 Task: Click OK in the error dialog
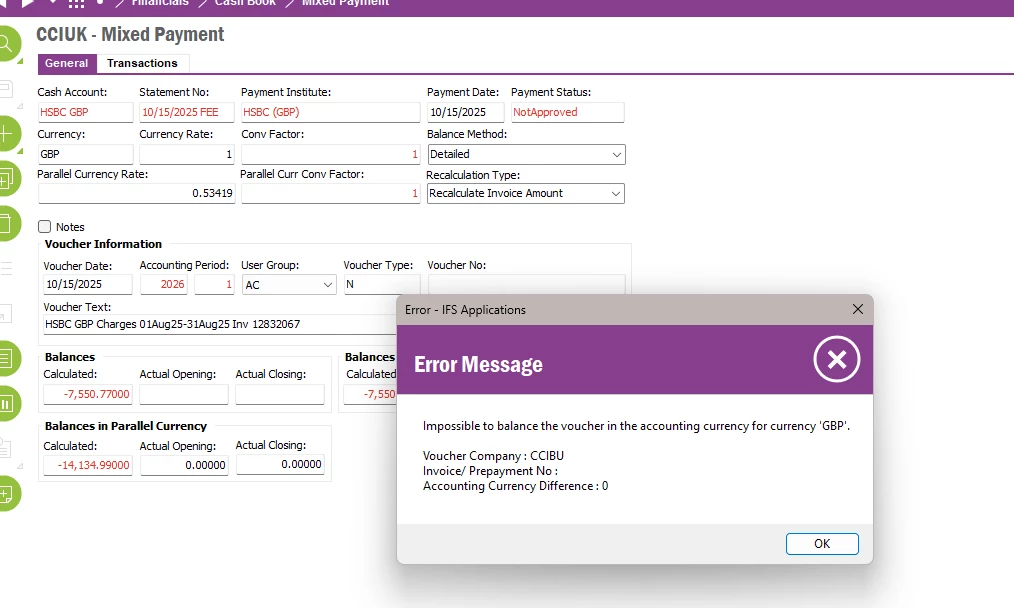tap(822, 544)
